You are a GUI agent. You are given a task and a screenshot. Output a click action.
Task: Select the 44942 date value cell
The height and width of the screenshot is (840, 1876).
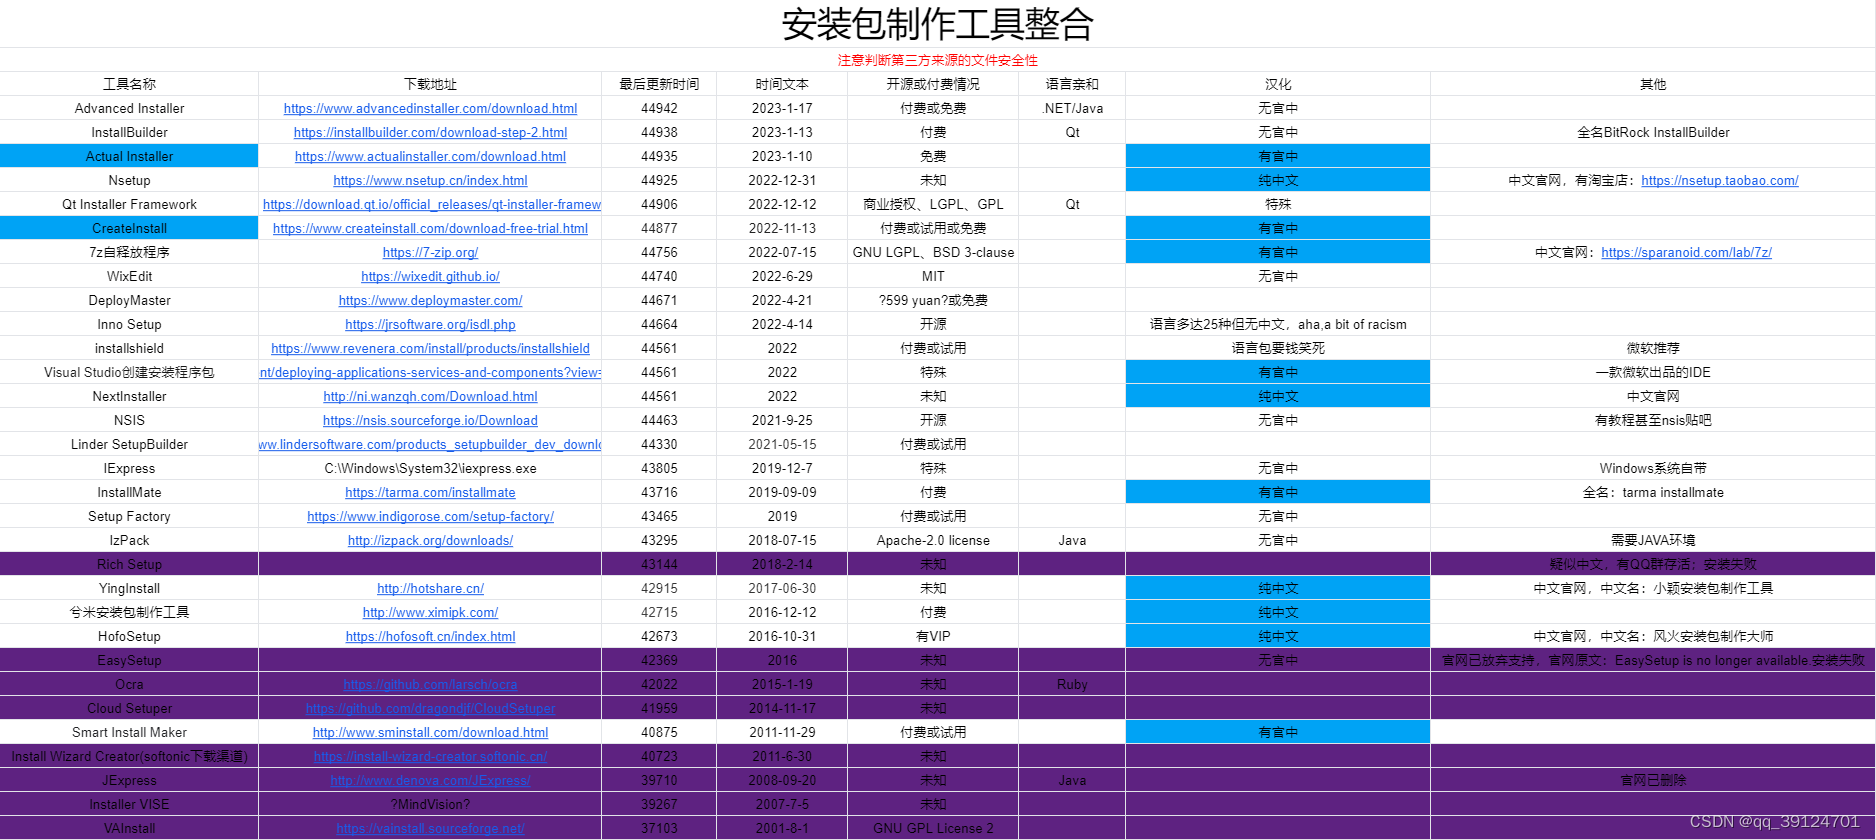[x=659, y=108]
